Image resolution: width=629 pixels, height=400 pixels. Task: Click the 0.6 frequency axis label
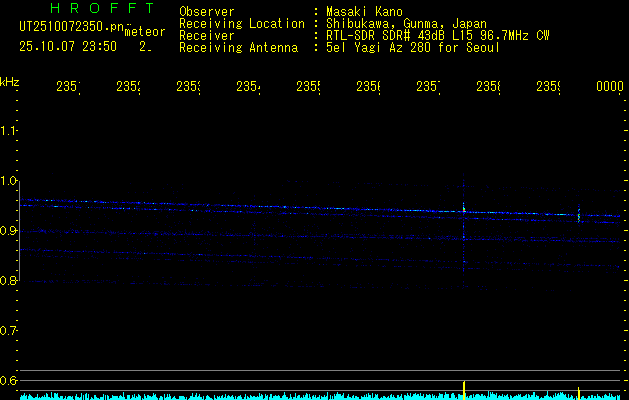tap(9, 380)
